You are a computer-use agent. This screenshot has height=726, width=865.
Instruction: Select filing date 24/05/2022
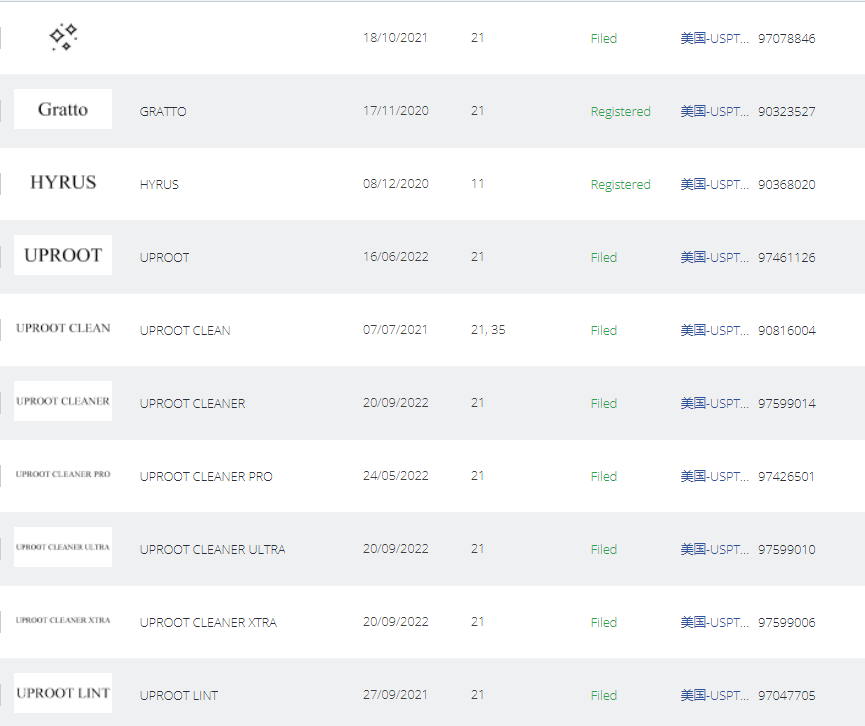(396, 476)
